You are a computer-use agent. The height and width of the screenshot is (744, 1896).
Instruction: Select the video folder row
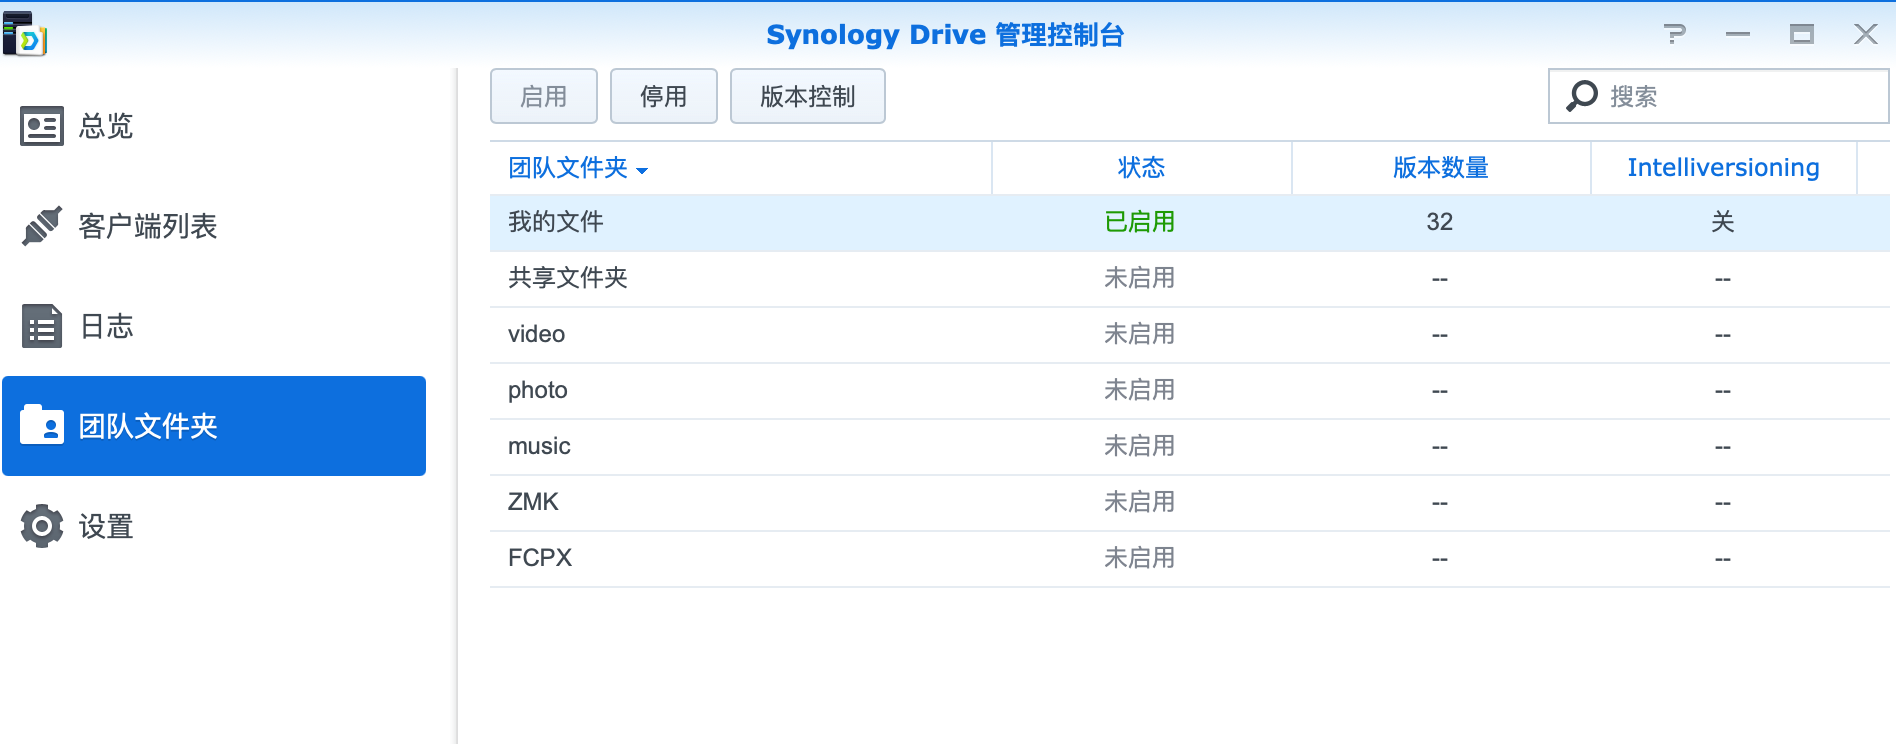point(1190,334)
